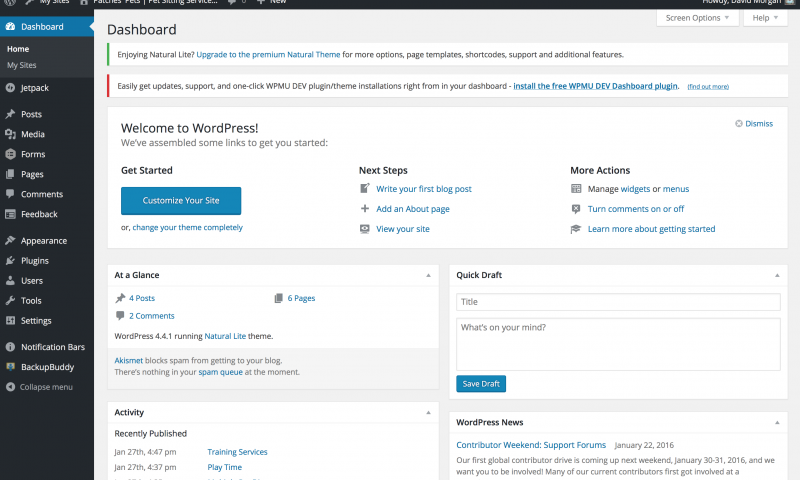Click the BackupBuddy icon in sidebar
The width and height of the screenshot is (800, 480).
point(10,367)
